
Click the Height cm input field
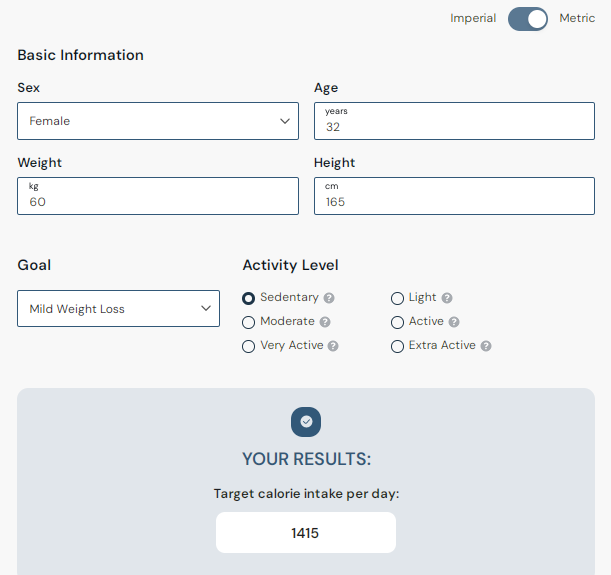(454, 196)
